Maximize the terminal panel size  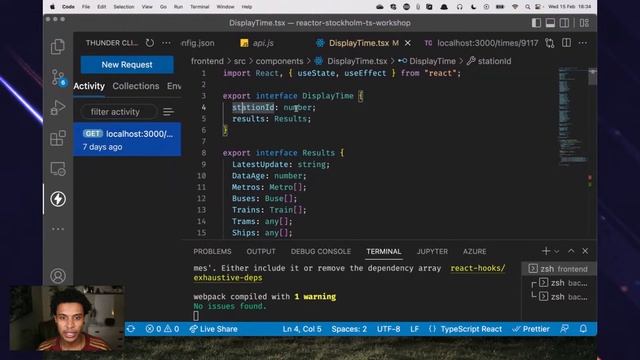pyautogui.click(x=571, y=251)
